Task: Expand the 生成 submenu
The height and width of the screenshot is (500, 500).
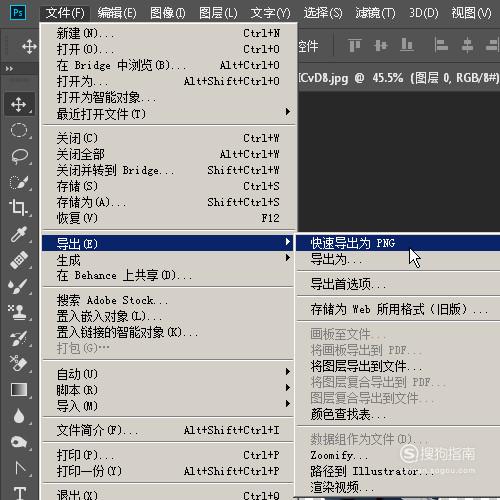Action: pyautogui.click(x=168, y=259)
